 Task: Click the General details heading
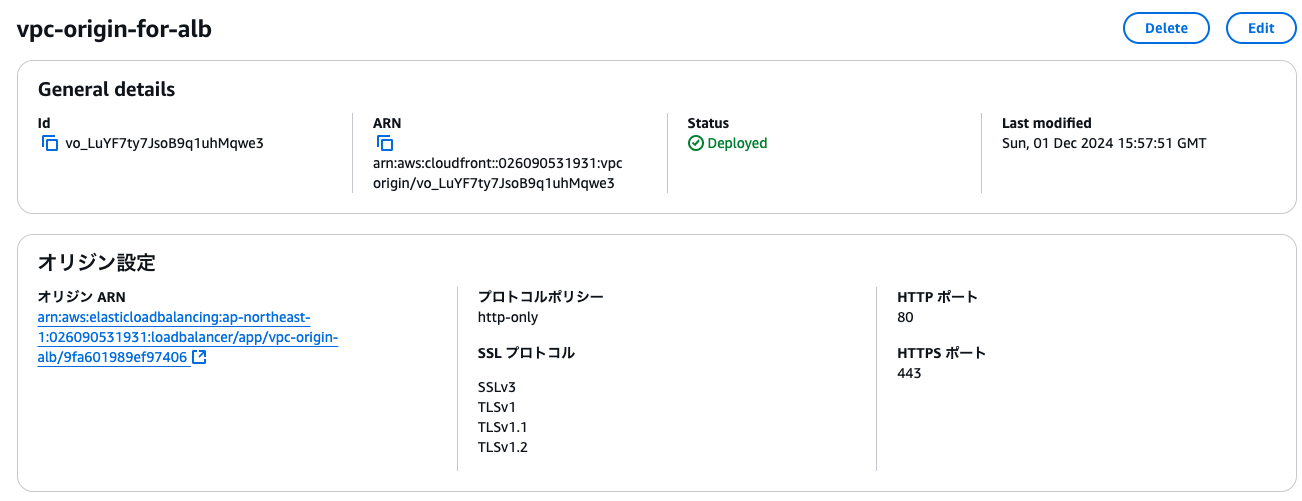pyautogui.click(x=106, y=89)
